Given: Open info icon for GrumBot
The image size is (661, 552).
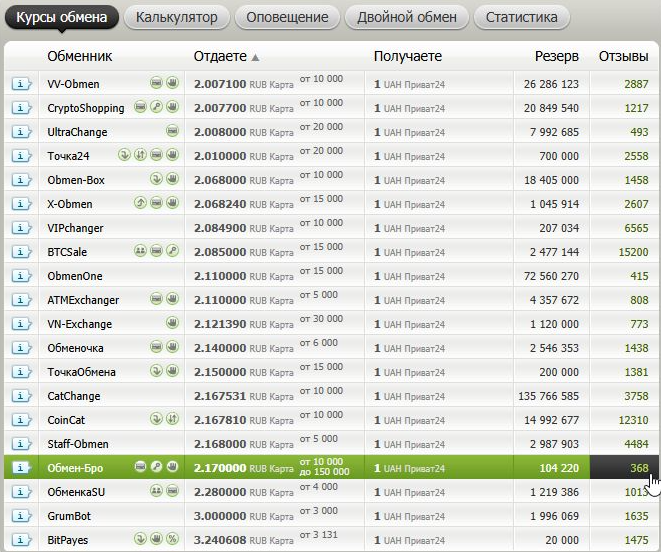Looking at the screenshot, I should pyautogui.click(x=21, y=516).
